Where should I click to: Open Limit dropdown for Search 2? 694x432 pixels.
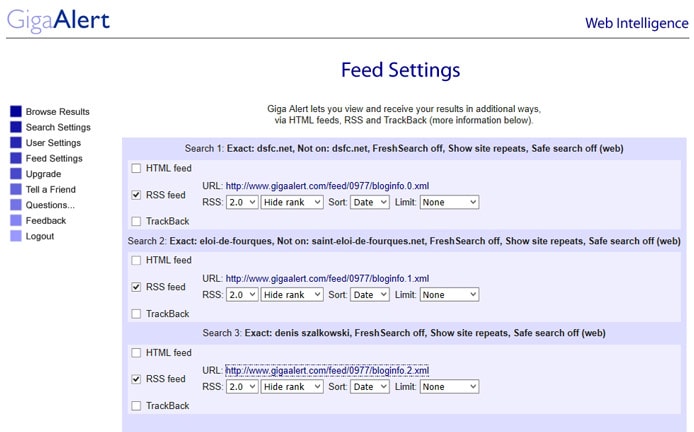[x=449, y=295]
